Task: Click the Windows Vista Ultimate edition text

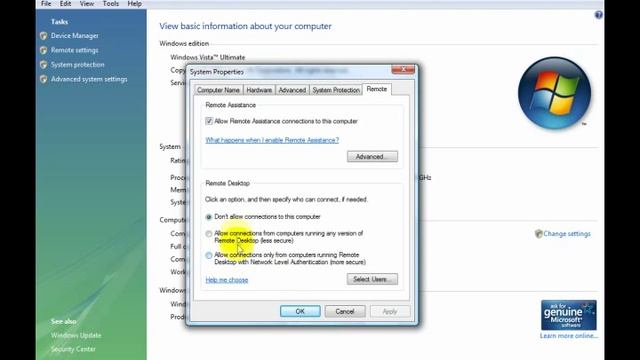Action: (208, 58)
